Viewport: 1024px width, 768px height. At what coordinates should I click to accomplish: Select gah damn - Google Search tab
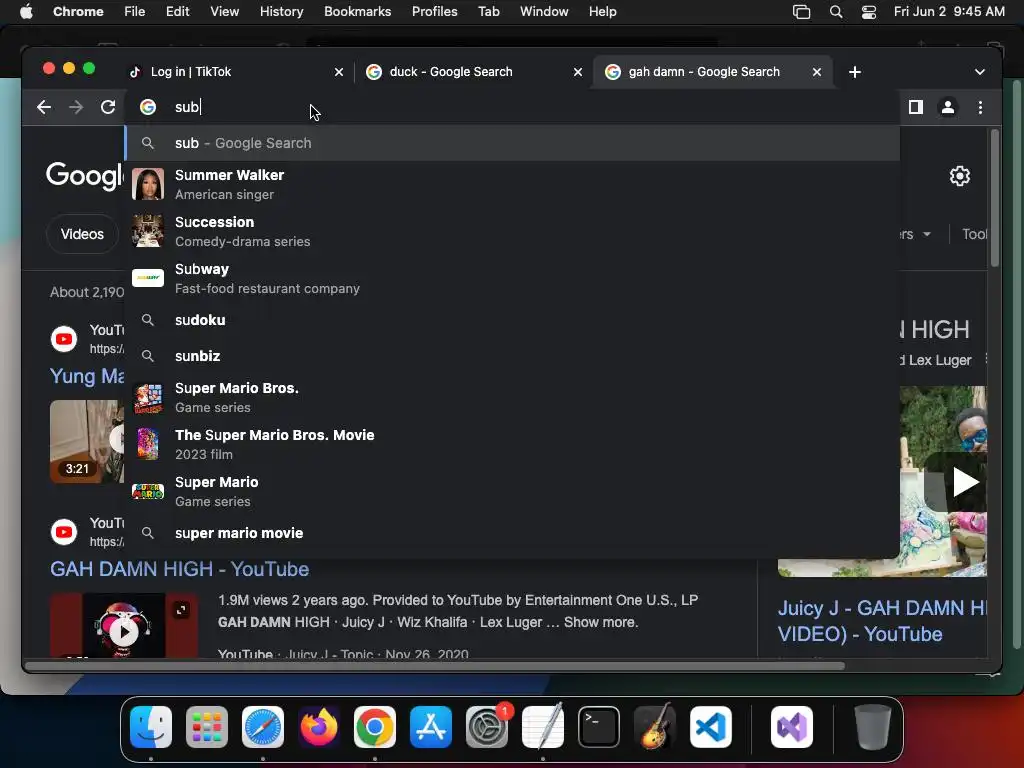coord(712,72)
